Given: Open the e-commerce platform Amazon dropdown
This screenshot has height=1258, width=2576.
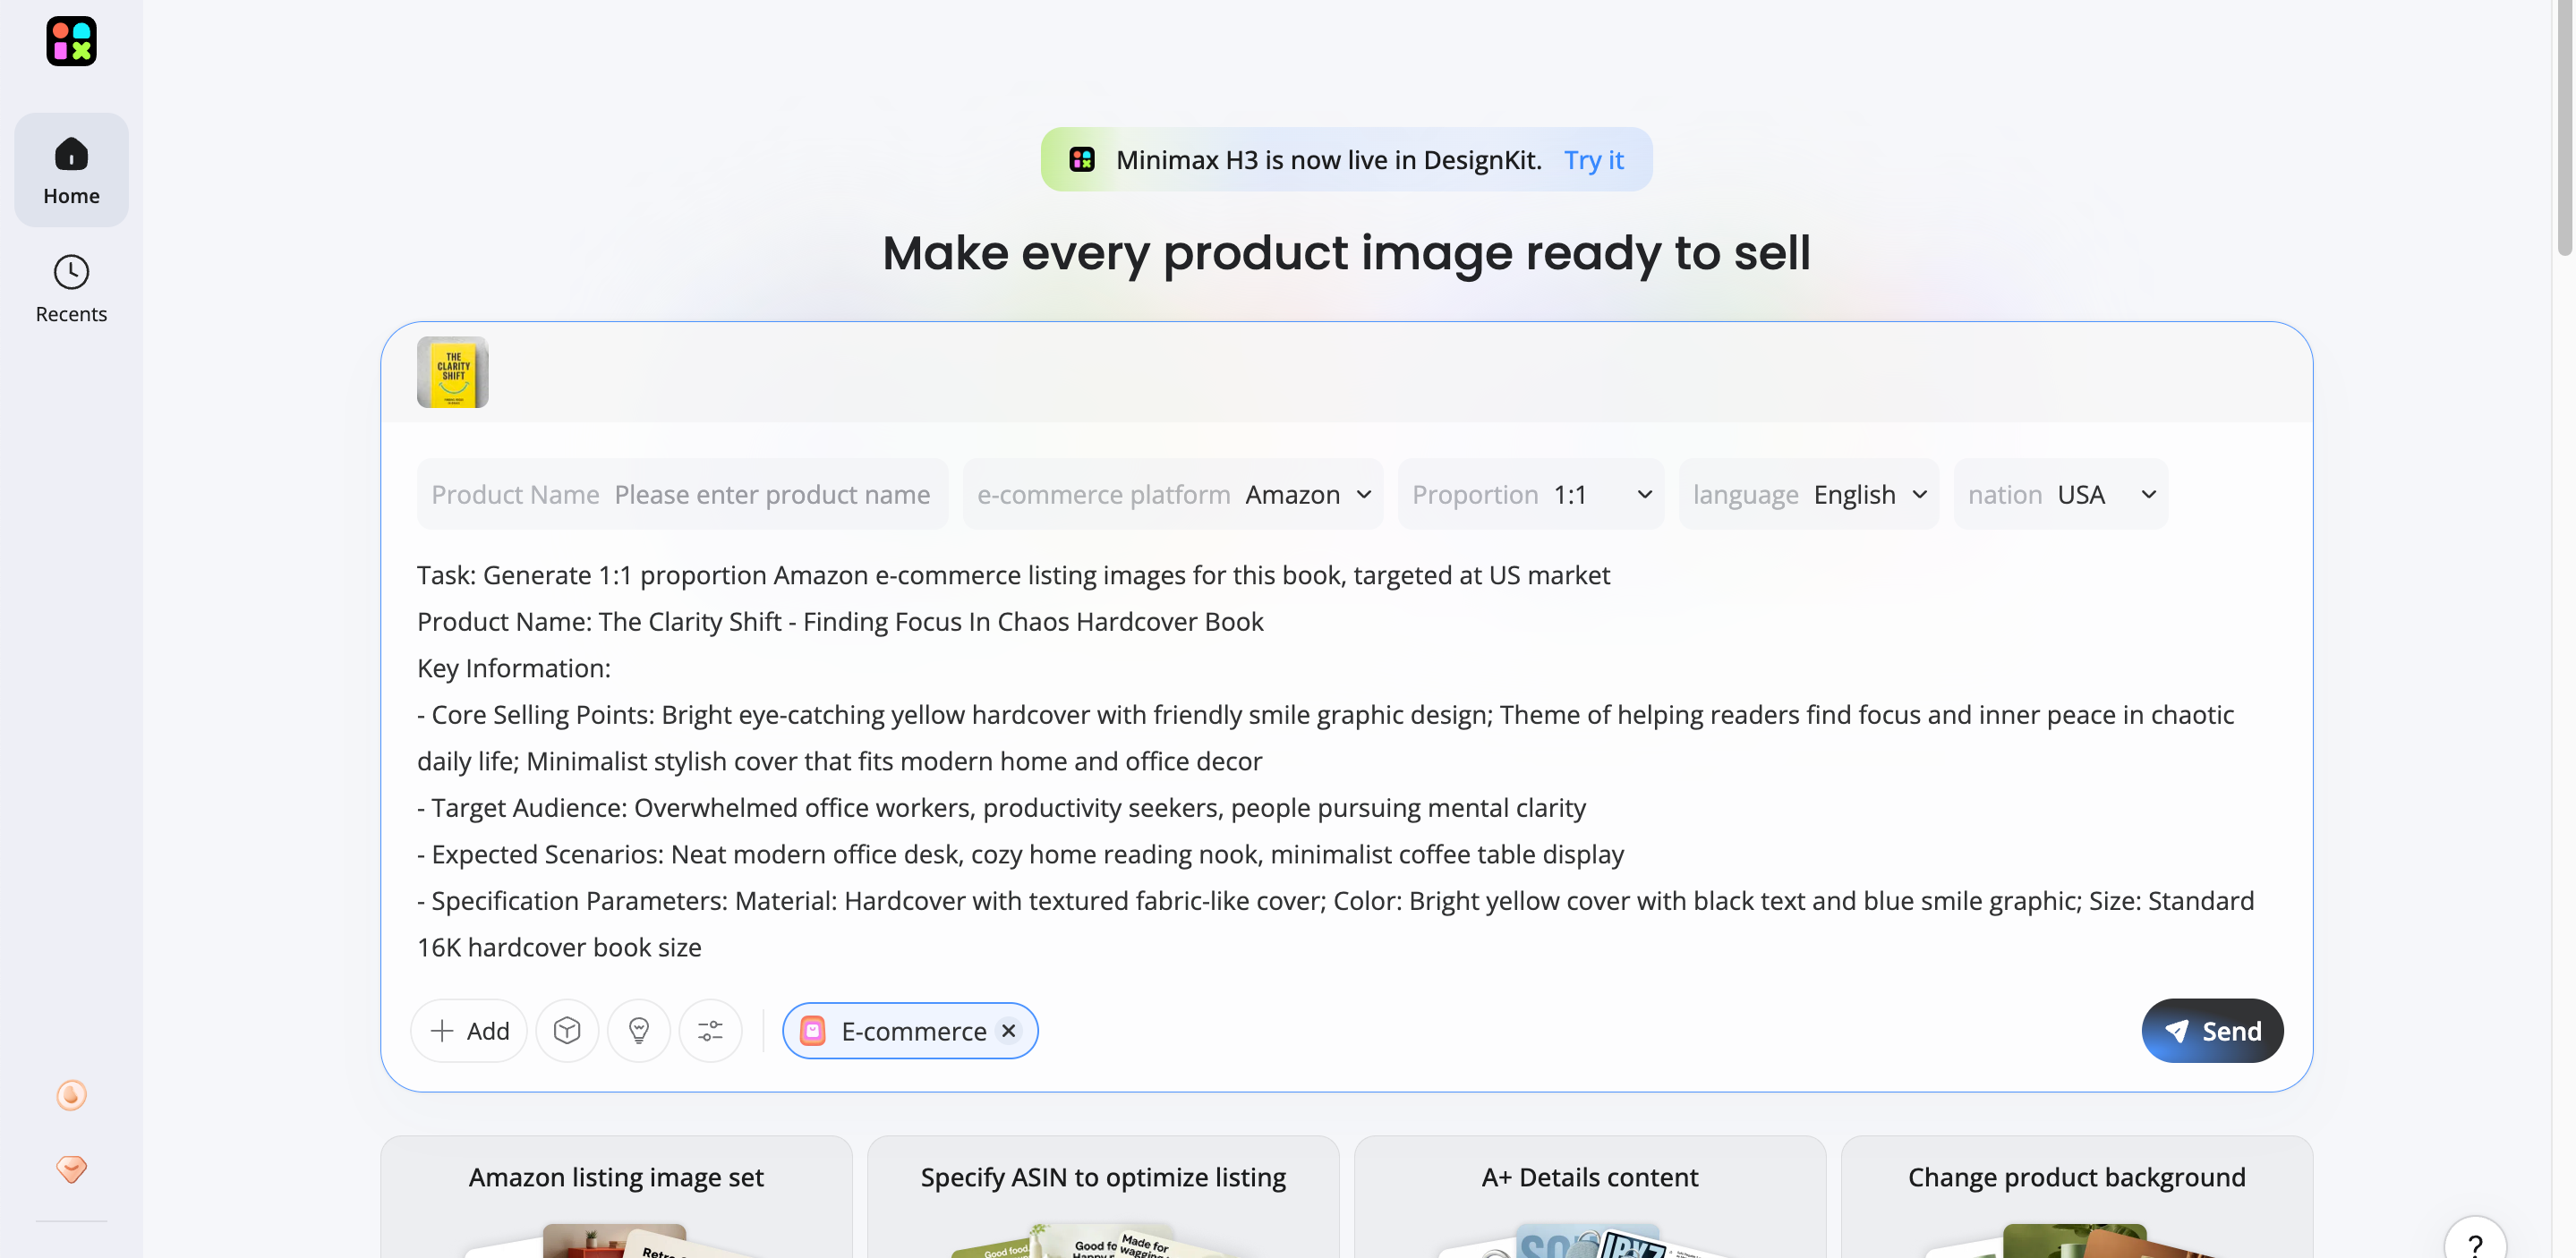Looking at the screenshot, I should point(1173,494).
